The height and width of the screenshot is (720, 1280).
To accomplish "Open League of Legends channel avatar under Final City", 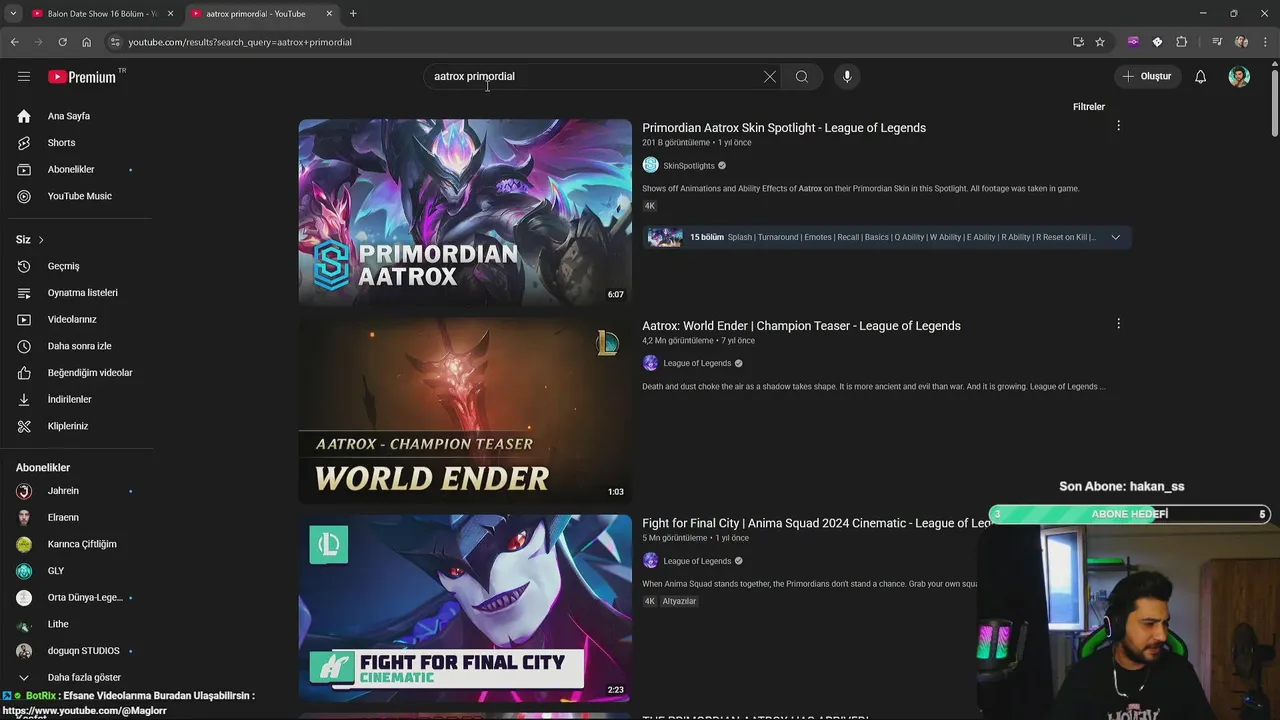I will point(650,561).
